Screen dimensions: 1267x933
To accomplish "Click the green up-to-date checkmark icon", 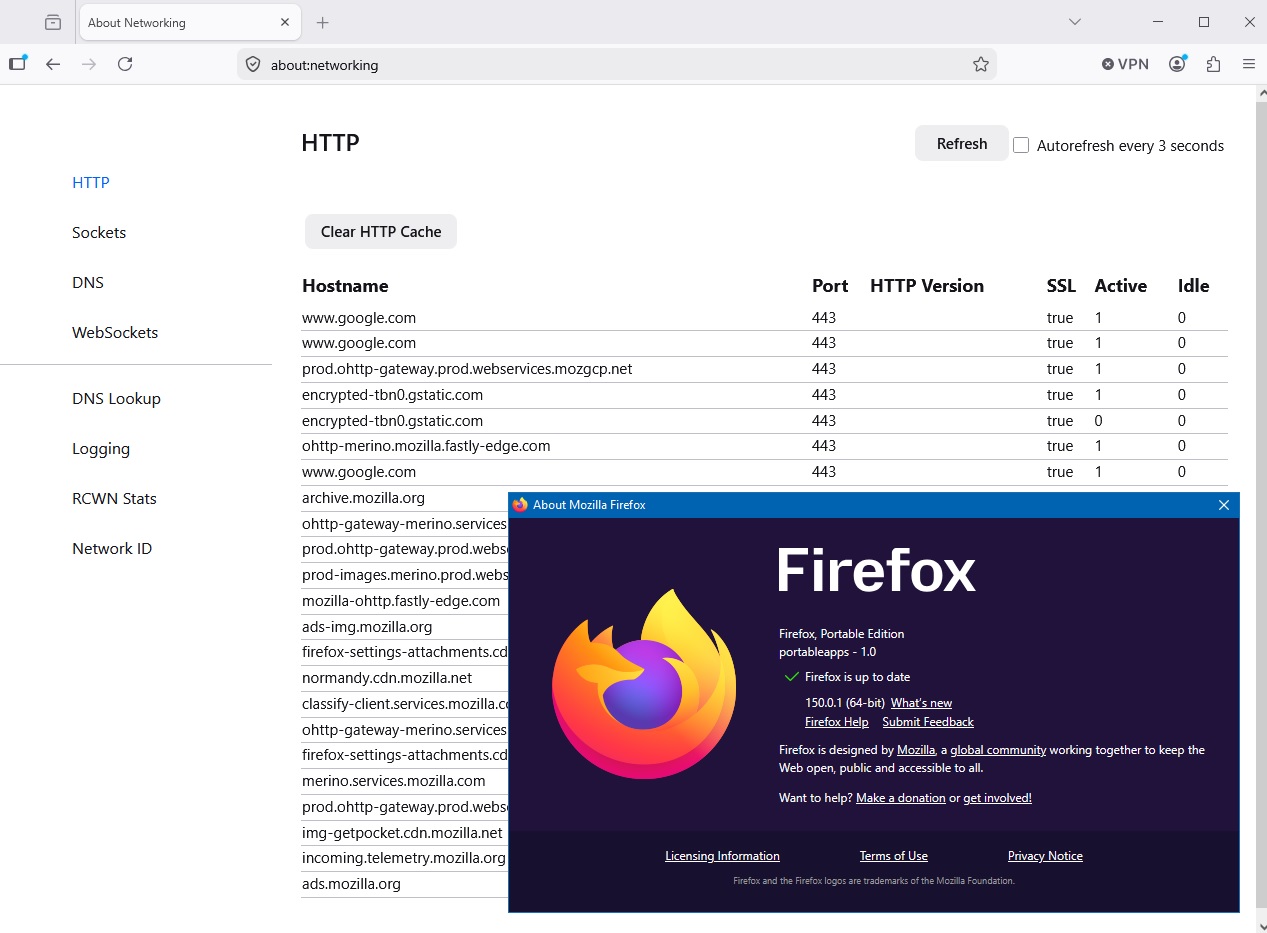I will tap(792, 677).
